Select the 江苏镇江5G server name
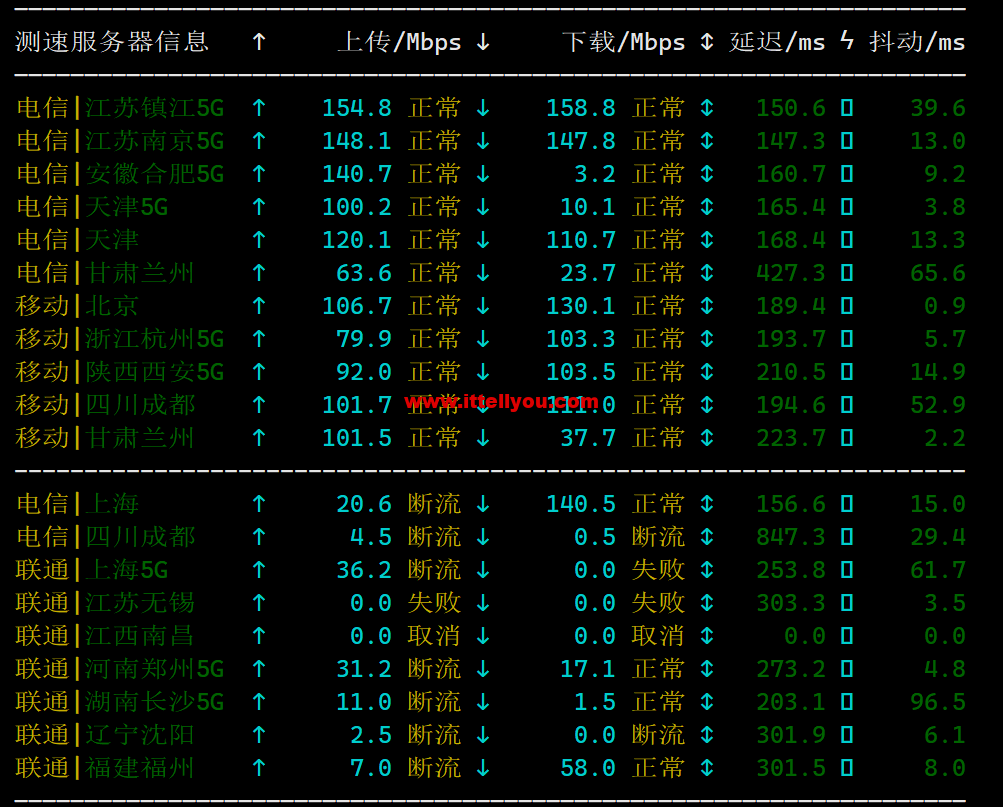The width and height of the screenshot is (1003, 807). pyautogui.click(x=154, y=108)
